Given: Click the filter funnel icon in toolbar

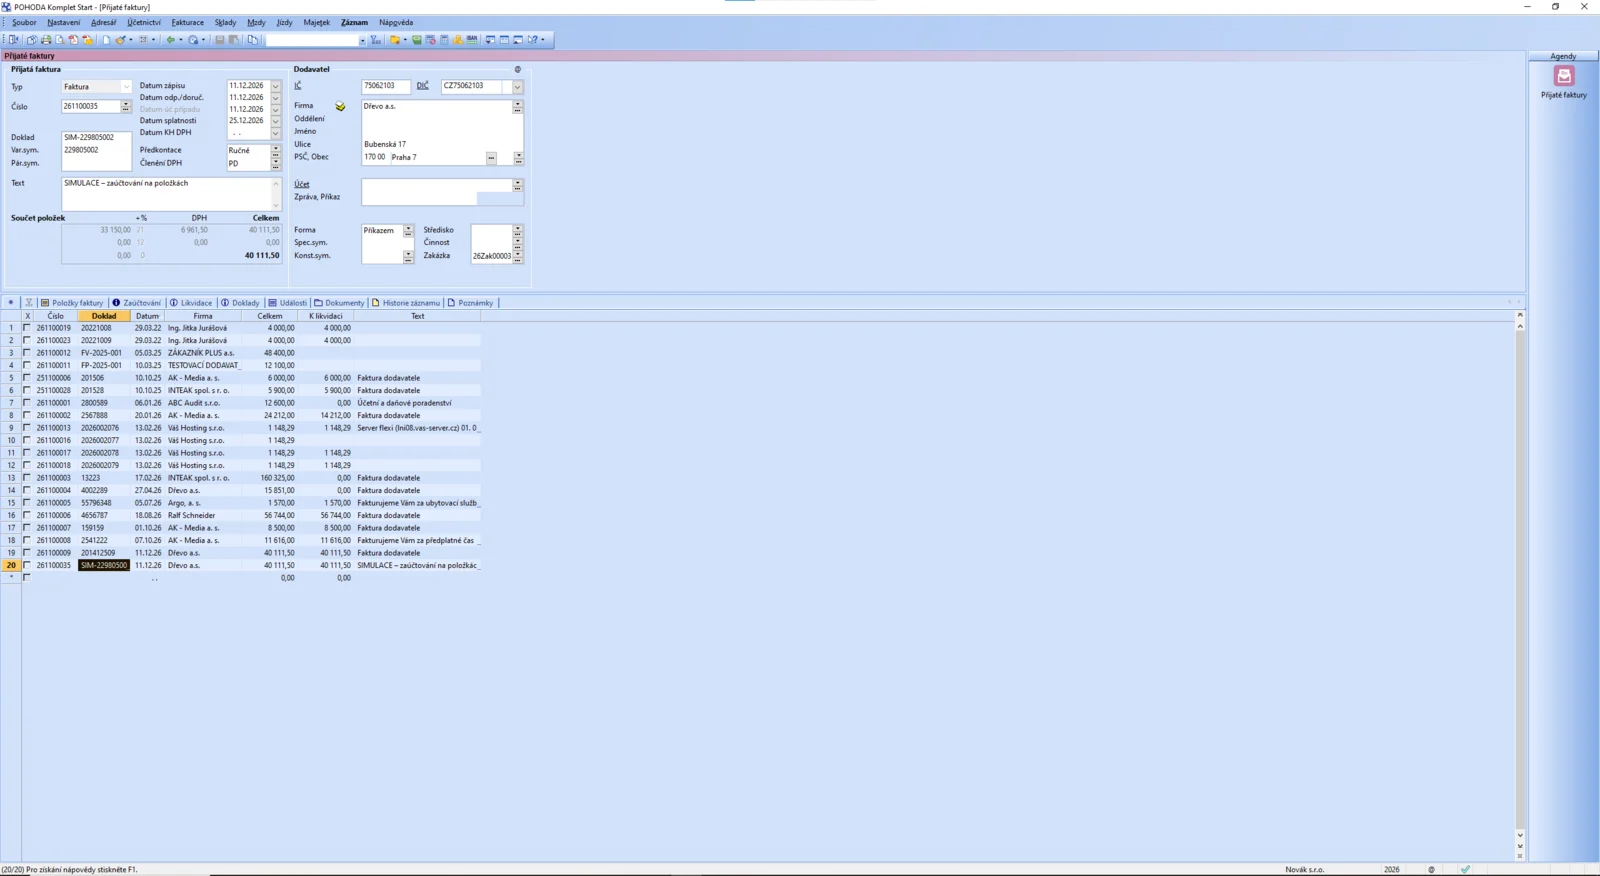Looking at the screenshot, I should pos(375,40).
